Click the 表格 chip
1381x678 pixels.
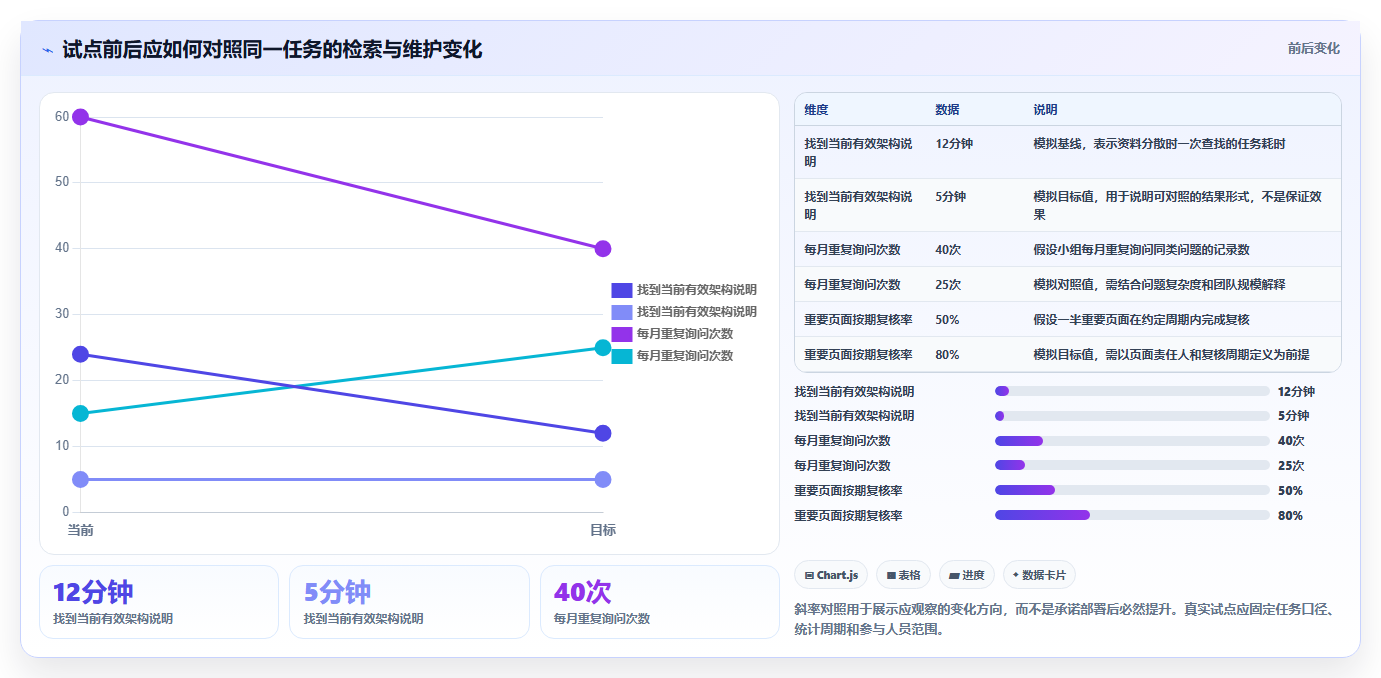pyautogui.click(x=903, y=575)
